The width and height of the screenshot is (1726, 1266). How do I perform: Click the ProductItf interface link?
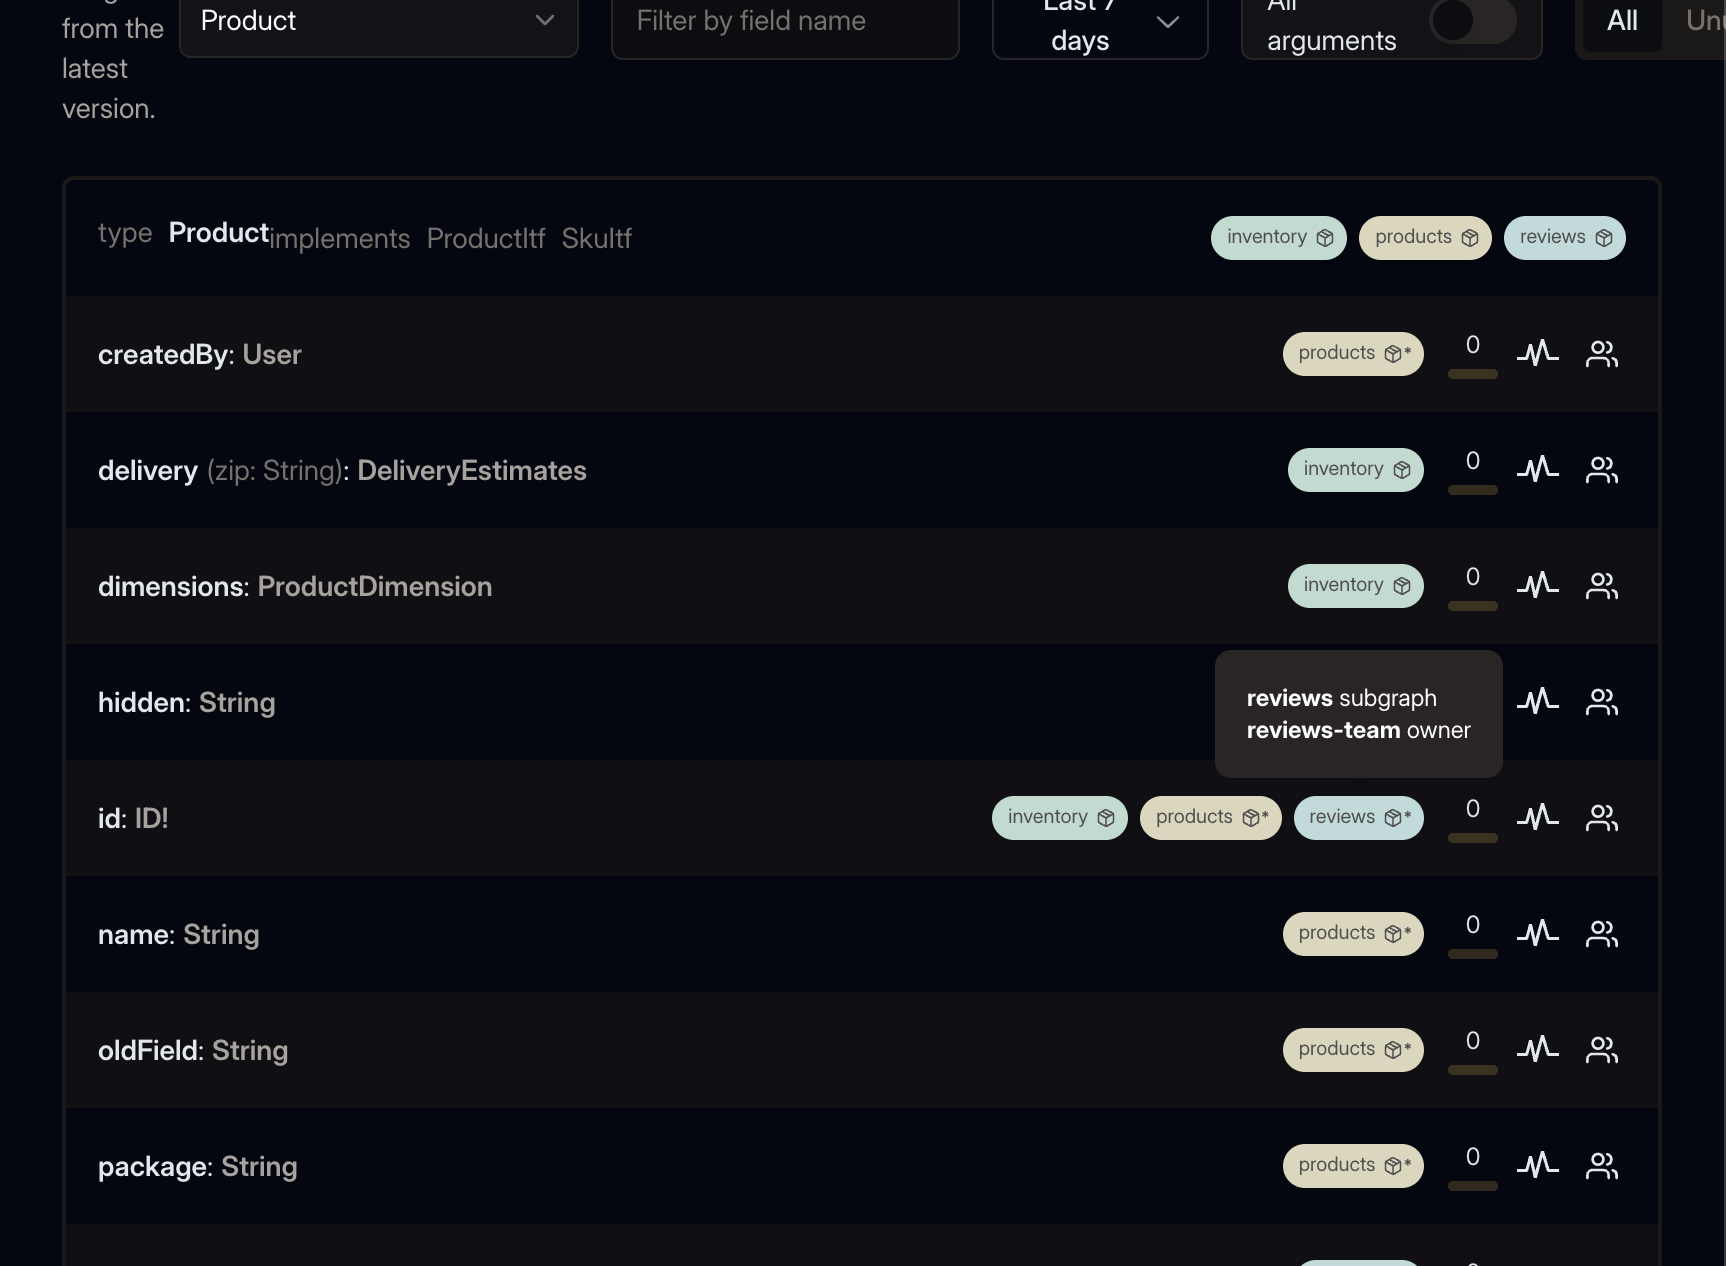(x=485, y=239)
